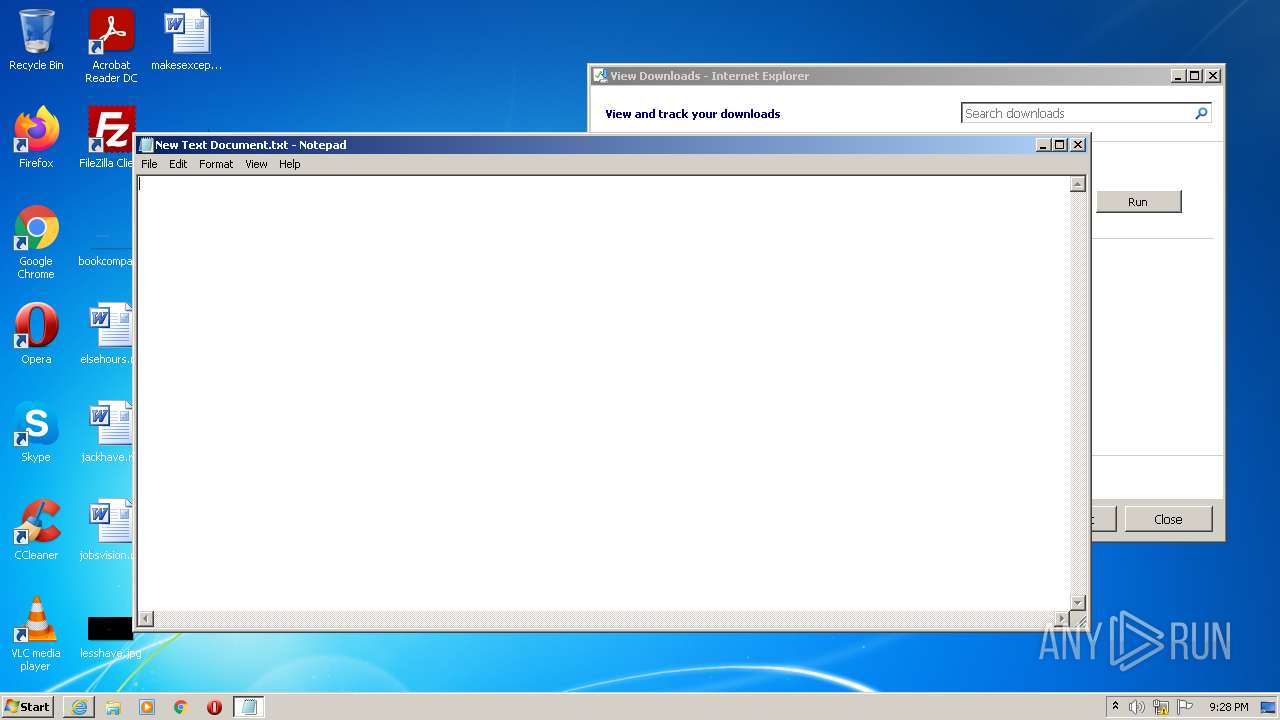
Task: Open jackhave Word document on desktop
Action: point(108,432)
